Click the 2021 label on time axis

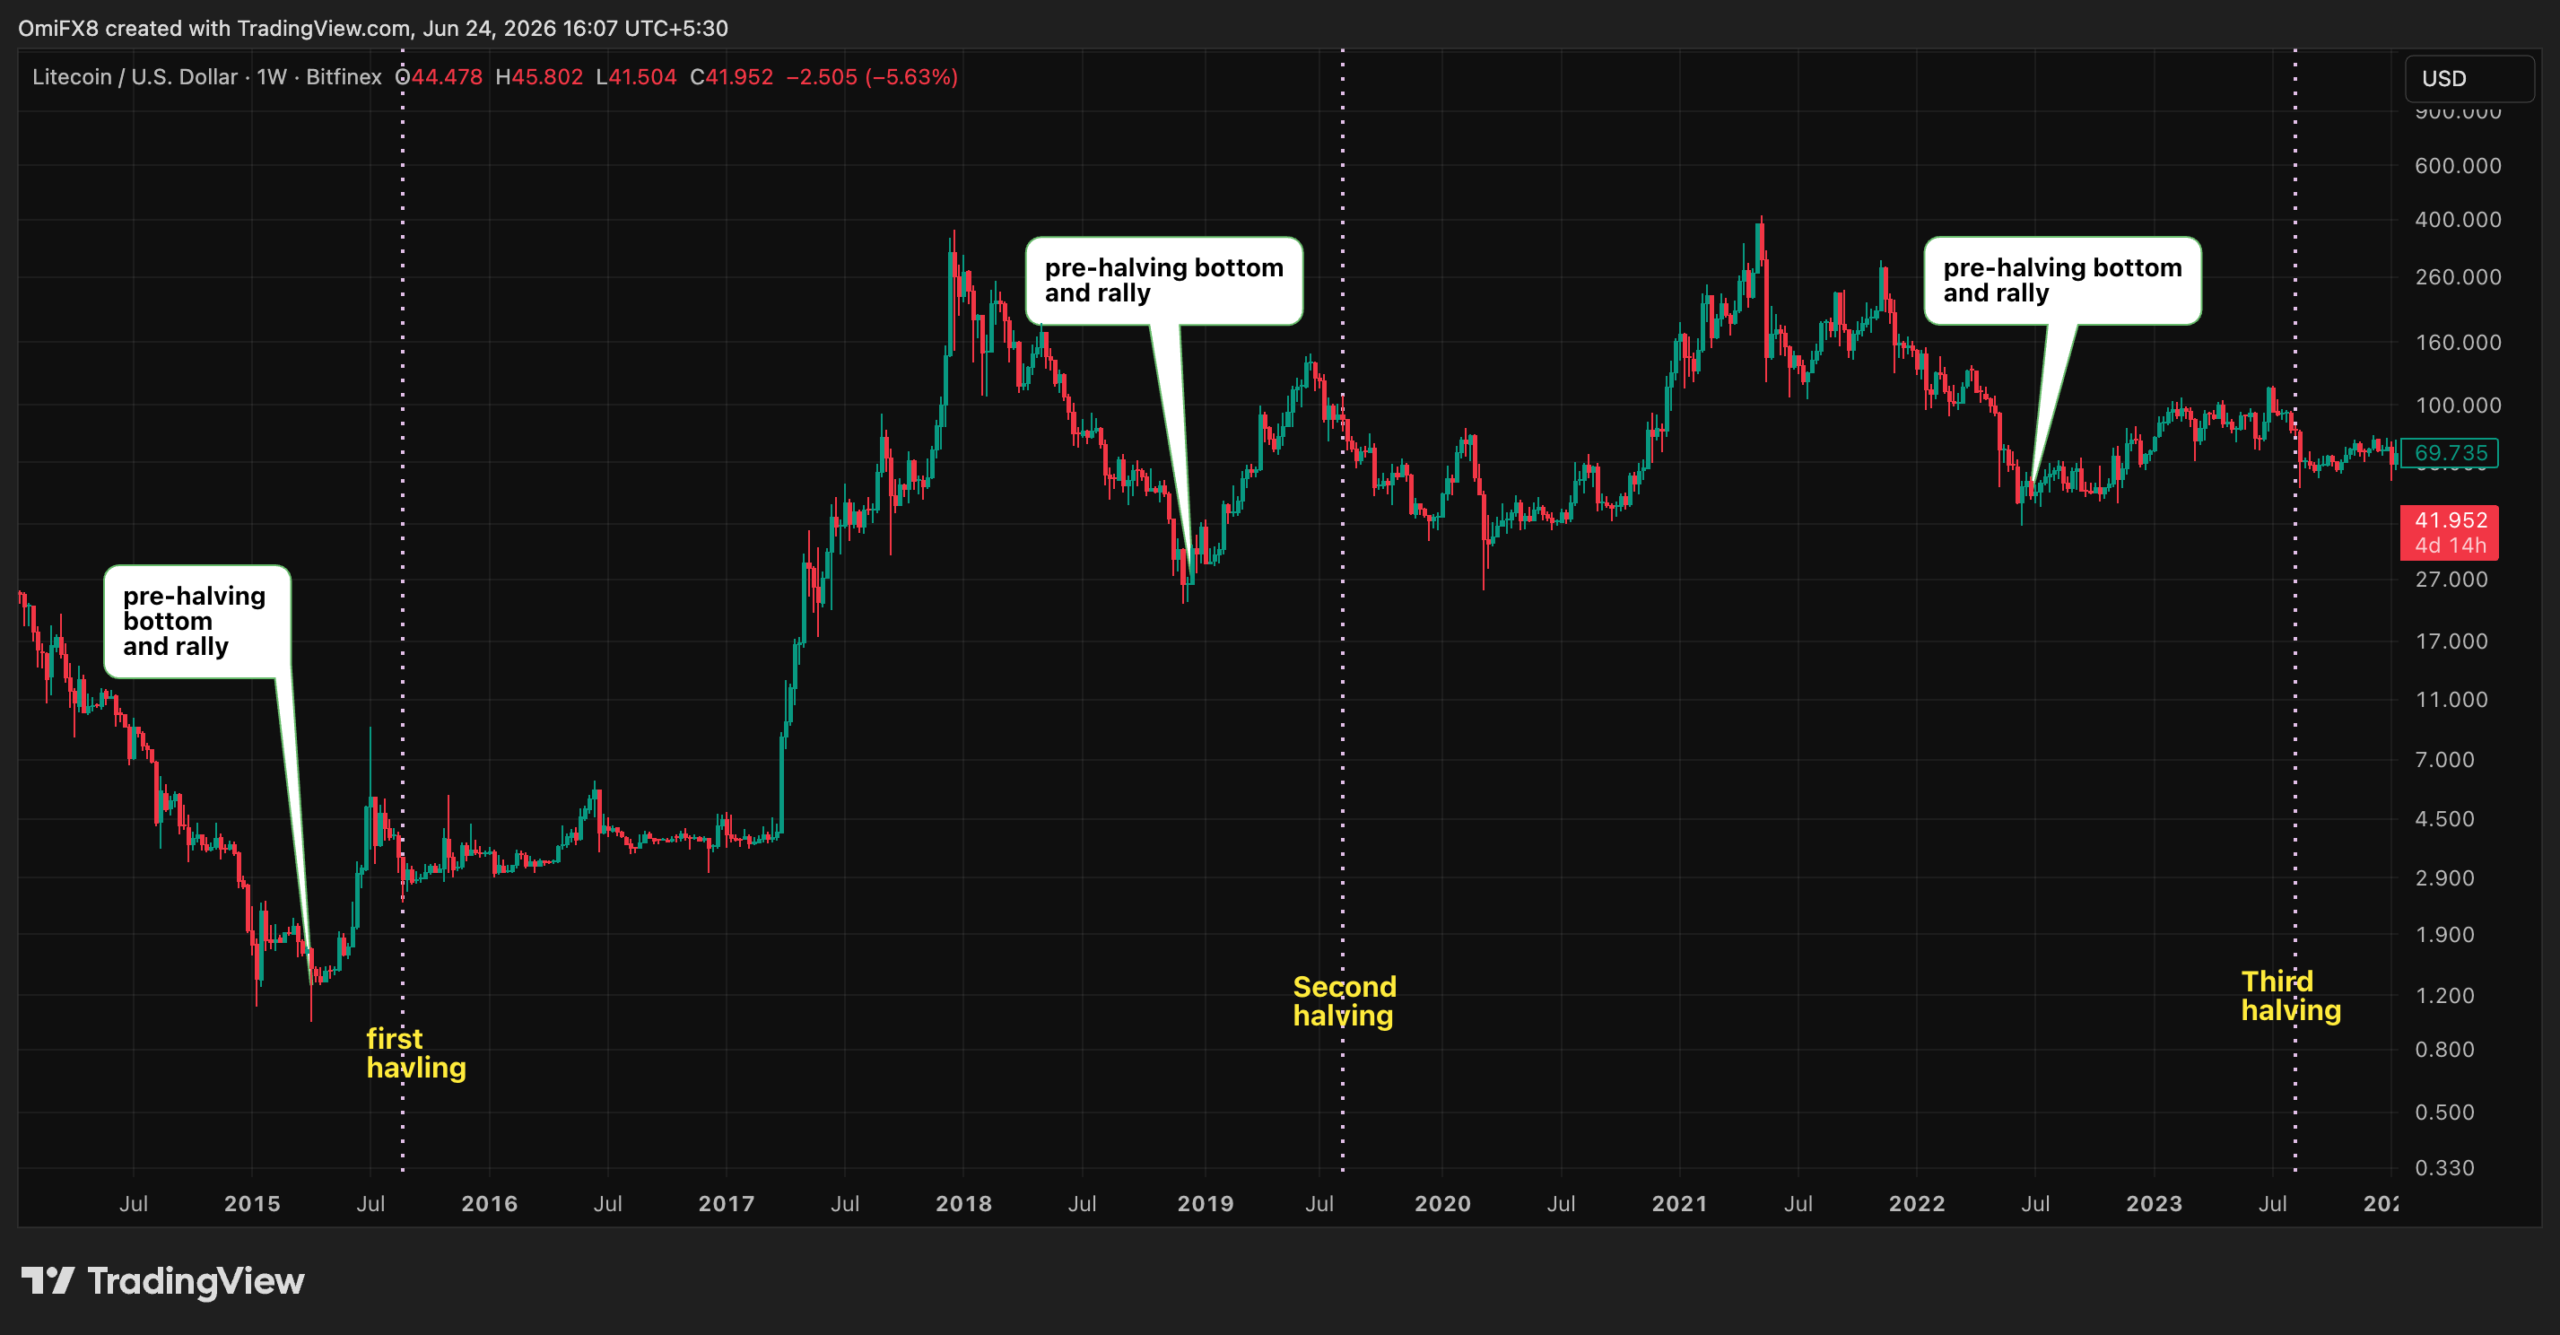point(1679,1204)
